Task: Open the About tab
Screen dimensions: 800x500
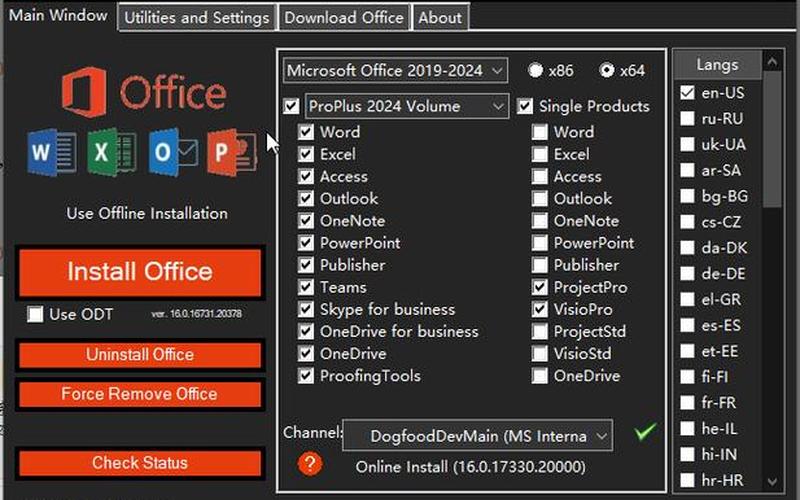Action: [440, 17]
